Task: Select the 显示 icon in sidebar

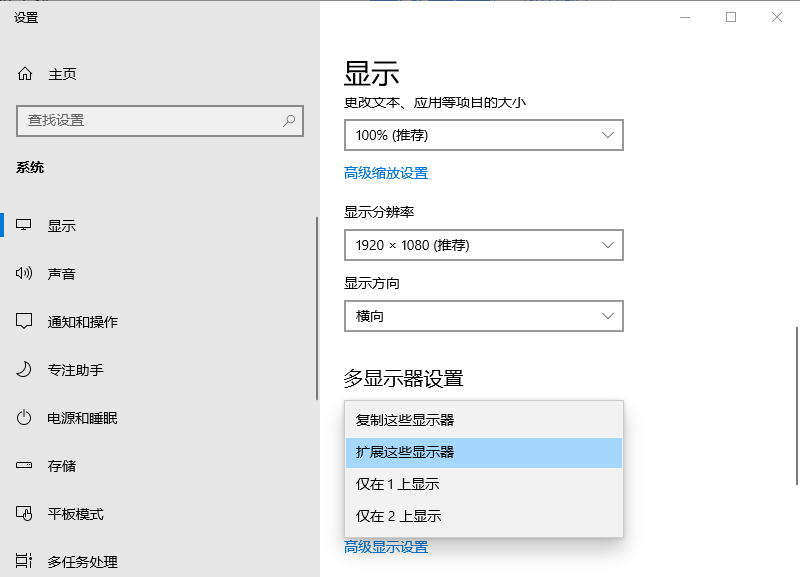Action: 25,225
